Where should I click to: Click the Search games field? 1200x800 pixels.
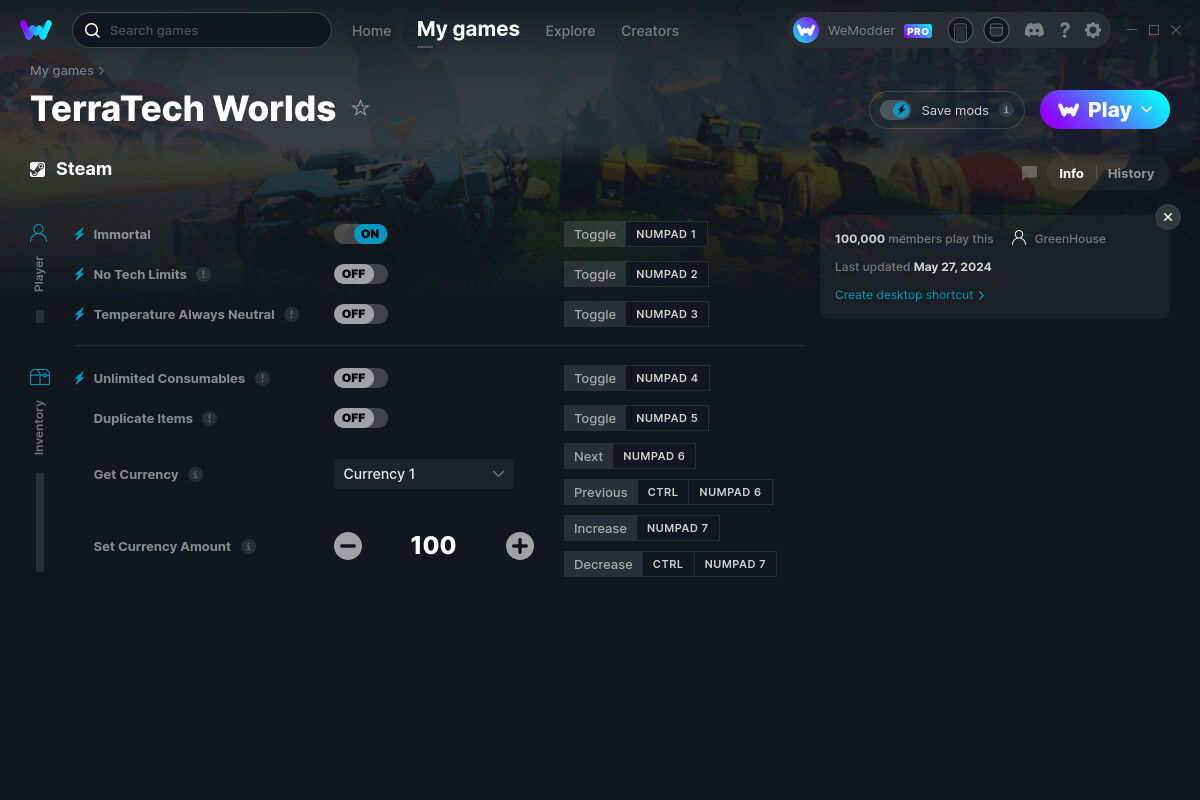coord(200,30)
